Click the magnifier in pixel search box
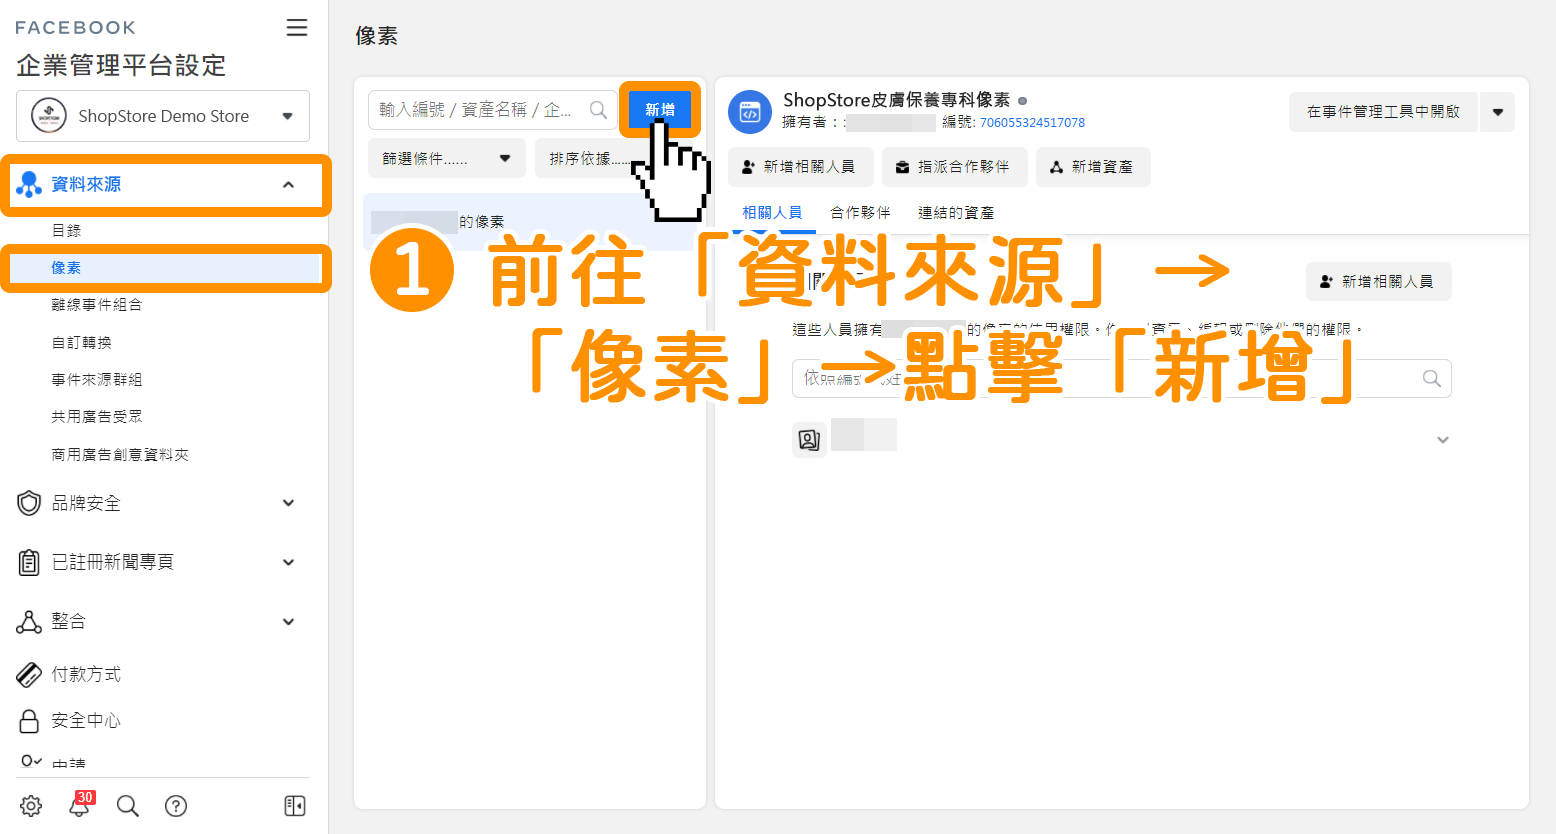Screen dimensions: 1556x834 tap(598, 110)
